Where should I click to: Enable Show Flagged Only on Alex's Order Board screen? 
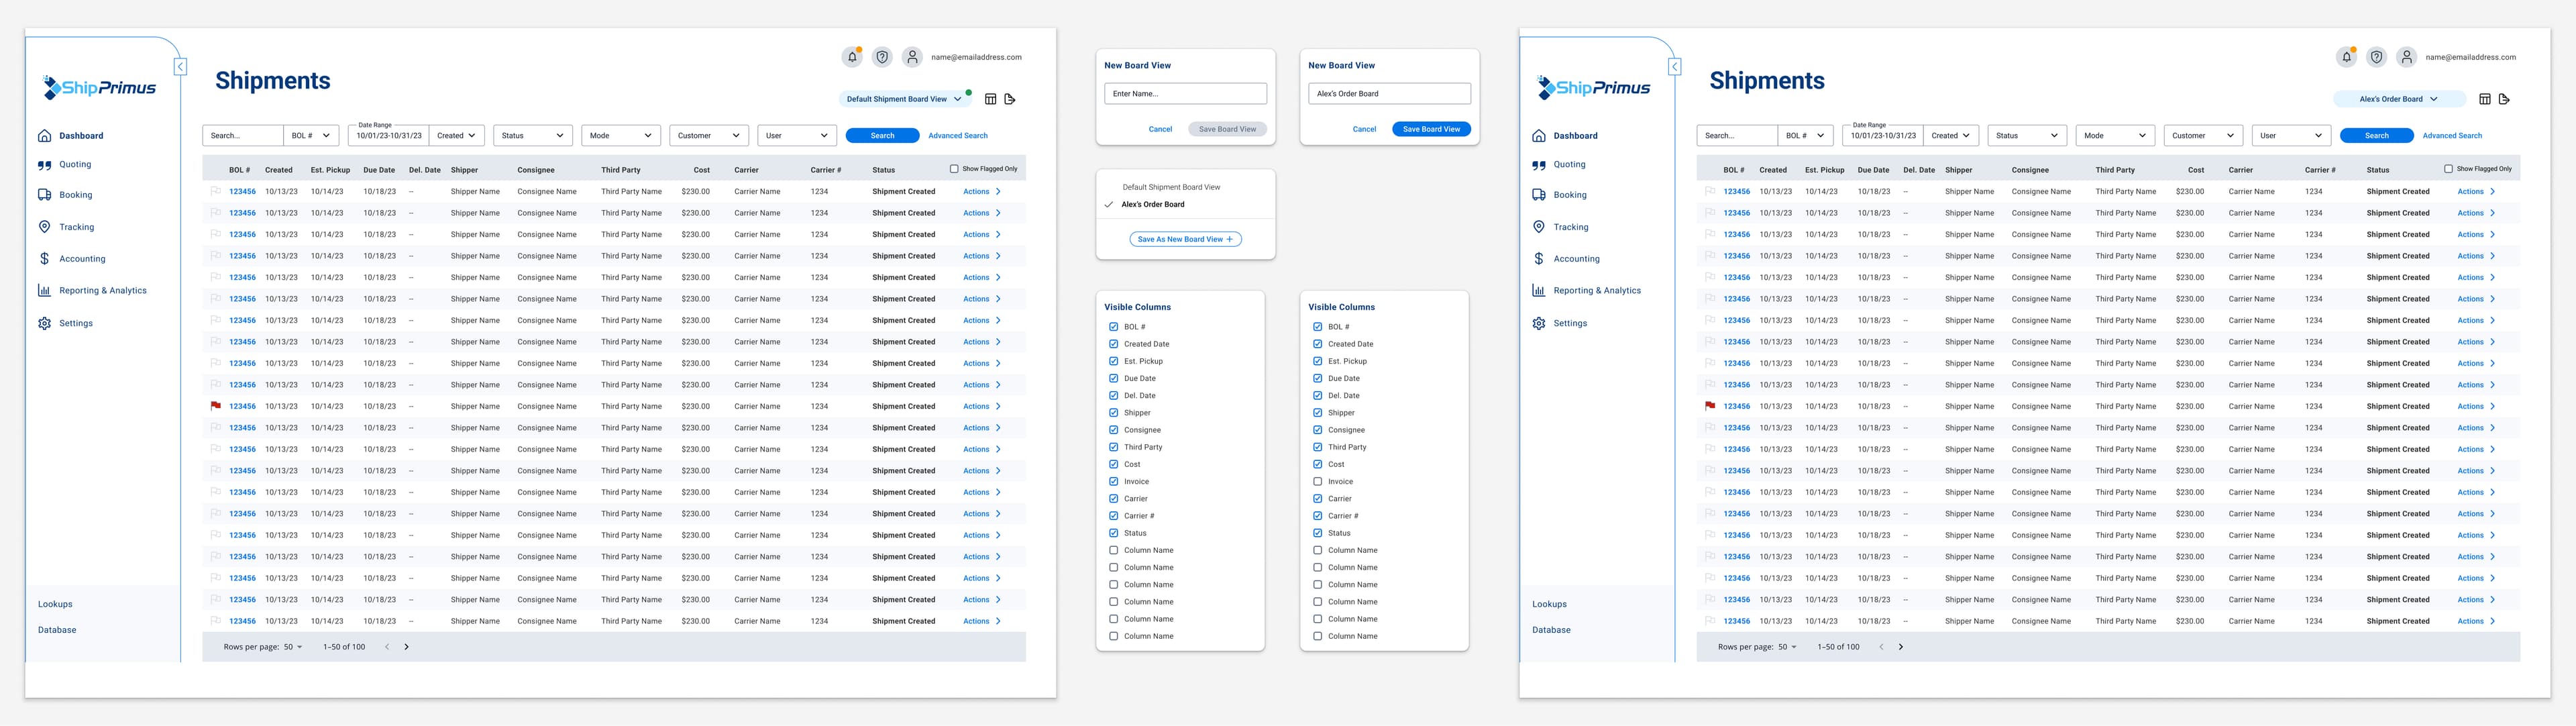pyautogui.click(x=2448, y=169)
